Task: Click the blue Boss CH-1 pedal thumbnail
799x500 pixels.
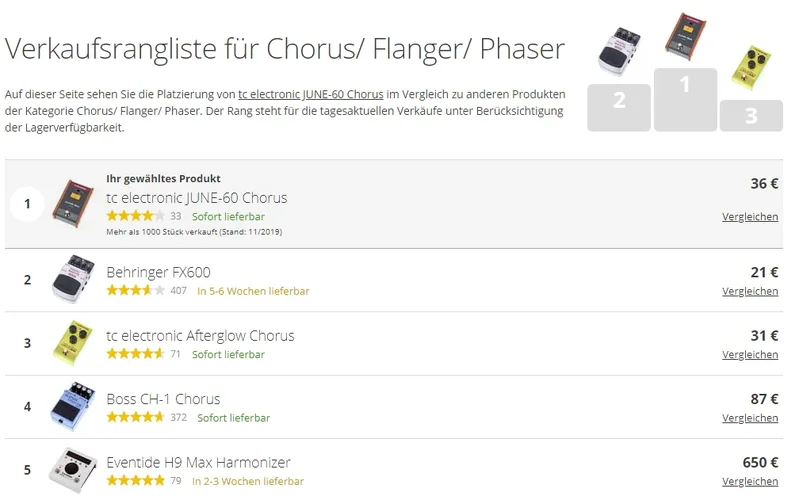Action: pos(72,406)
